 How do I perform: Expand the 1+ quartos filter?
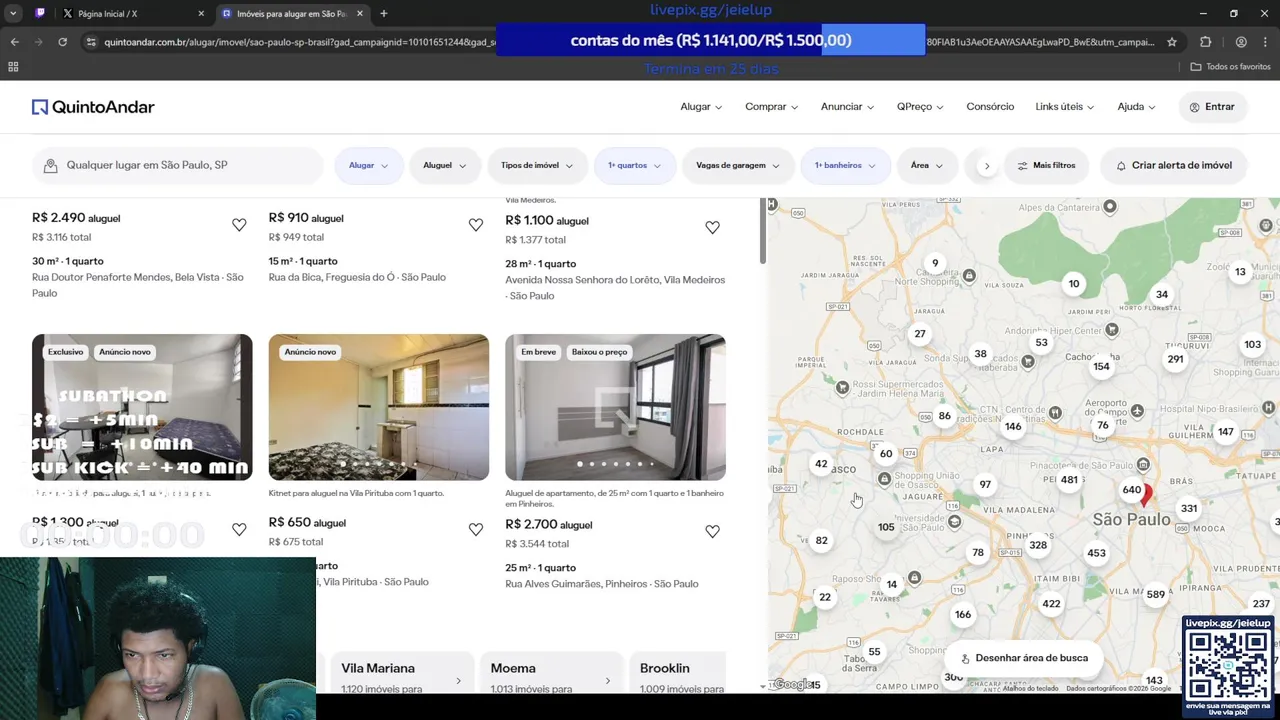pyautogui.click(x=634, y=165)
